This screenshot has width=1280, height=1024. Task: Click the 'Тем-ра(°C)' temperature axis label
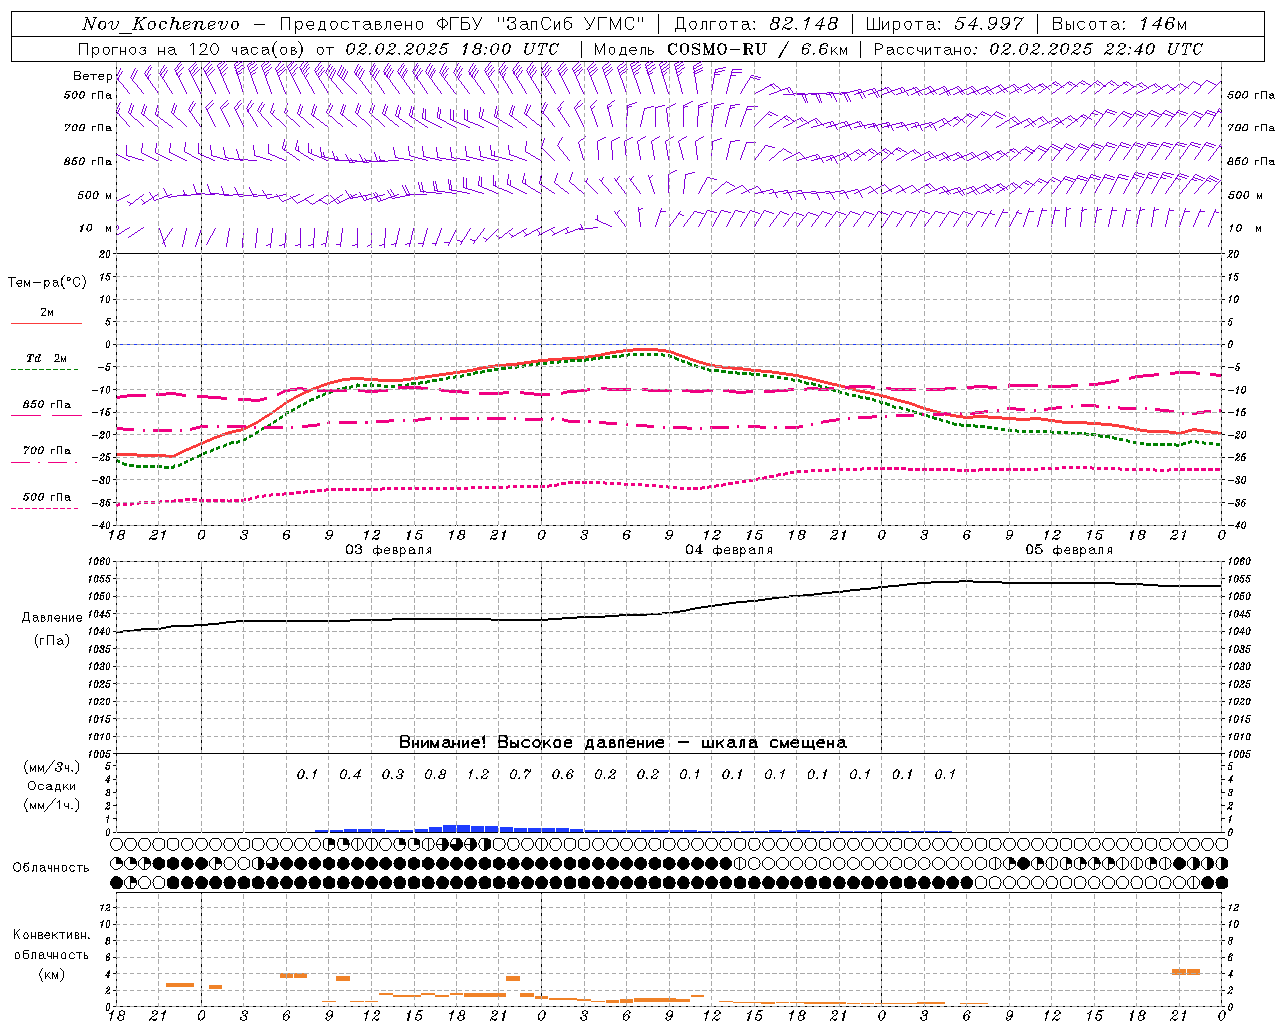click(x=47, y=283)
